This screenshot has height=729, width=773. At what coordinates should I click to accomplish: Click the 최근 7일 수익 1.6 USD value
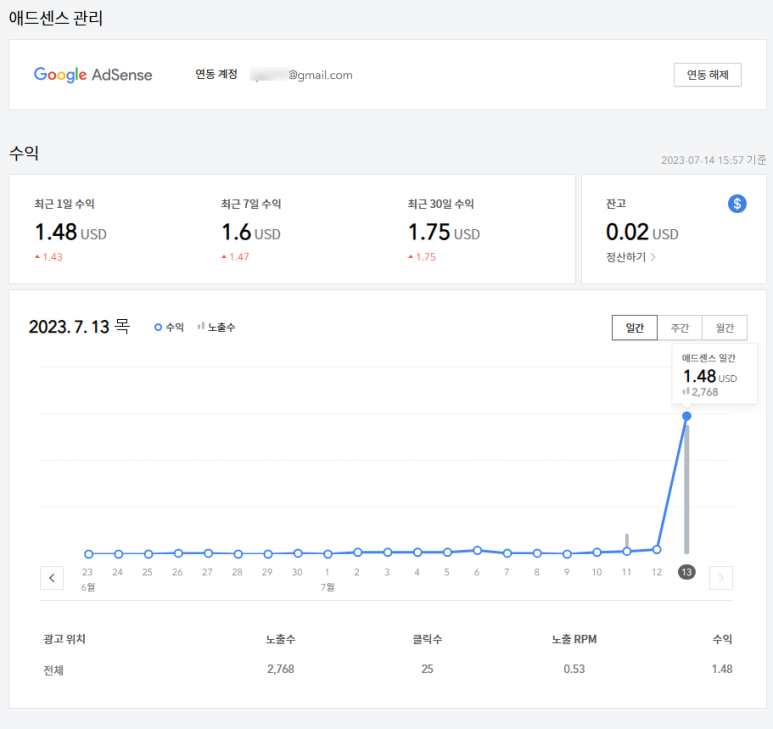point(251,232)
